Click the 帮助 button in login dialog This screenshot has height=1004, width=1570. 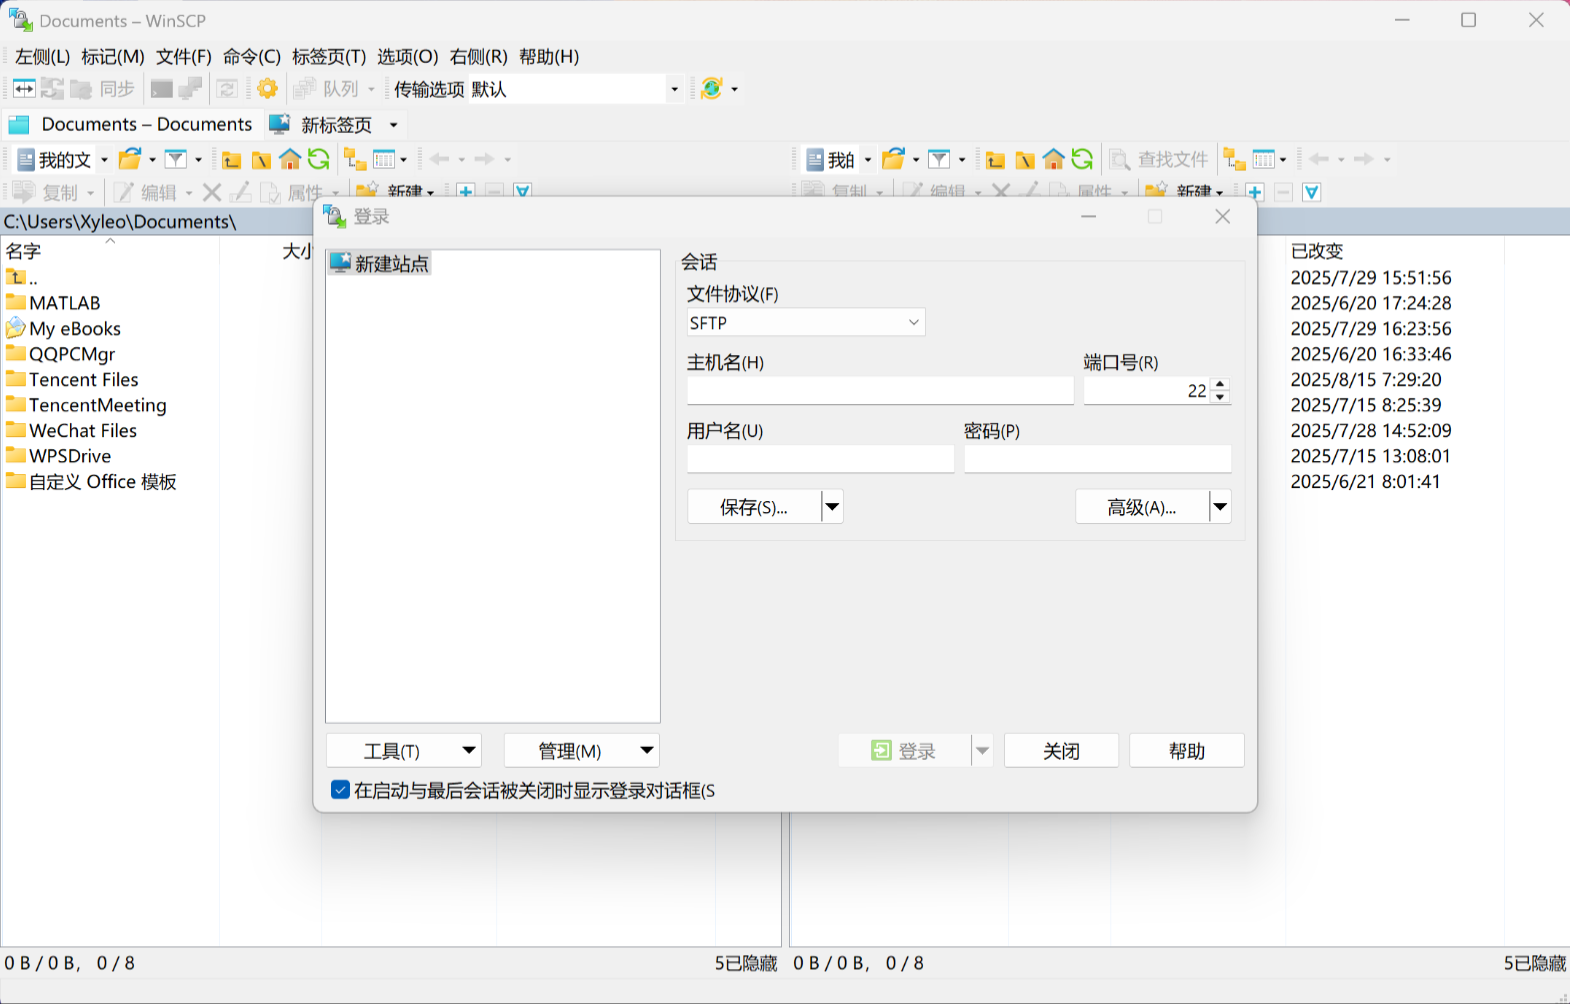(1187, 751)
